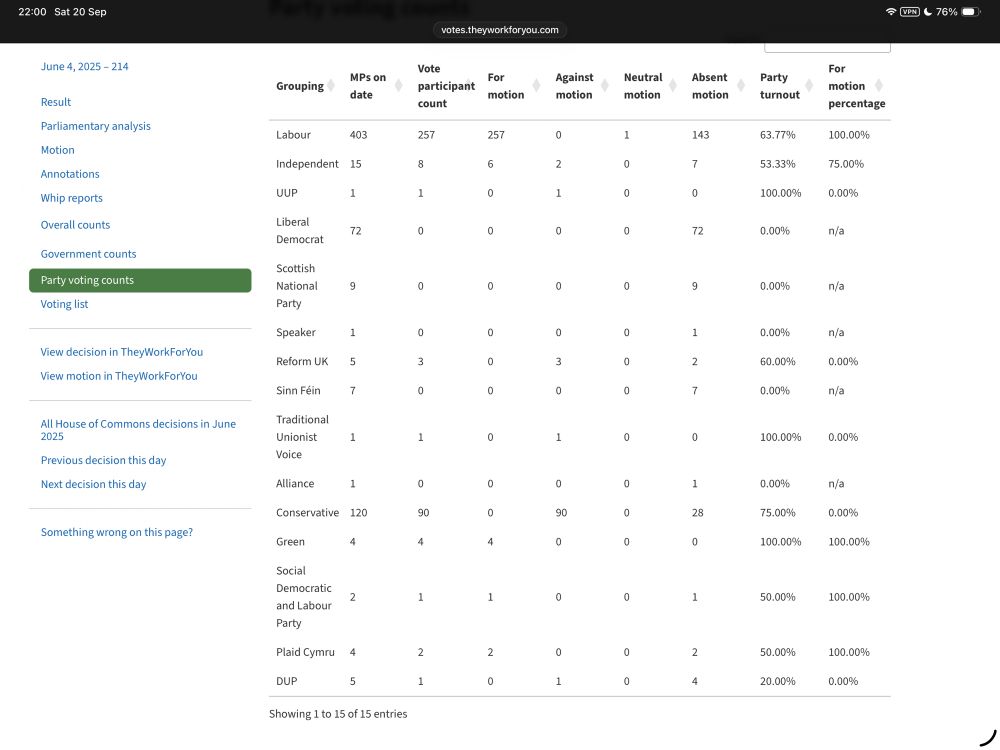
Task: Sort by For motion percentage arrows
Action: [x=879, y=85]
